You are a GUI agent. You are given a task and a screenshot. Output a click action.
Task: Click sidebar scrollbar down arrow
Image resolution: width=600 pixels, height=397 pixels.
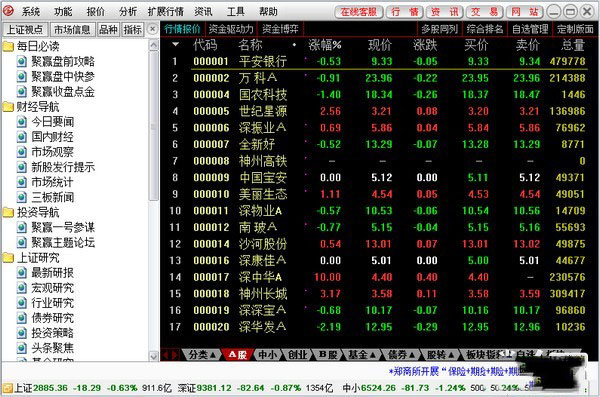pos(153,356)
